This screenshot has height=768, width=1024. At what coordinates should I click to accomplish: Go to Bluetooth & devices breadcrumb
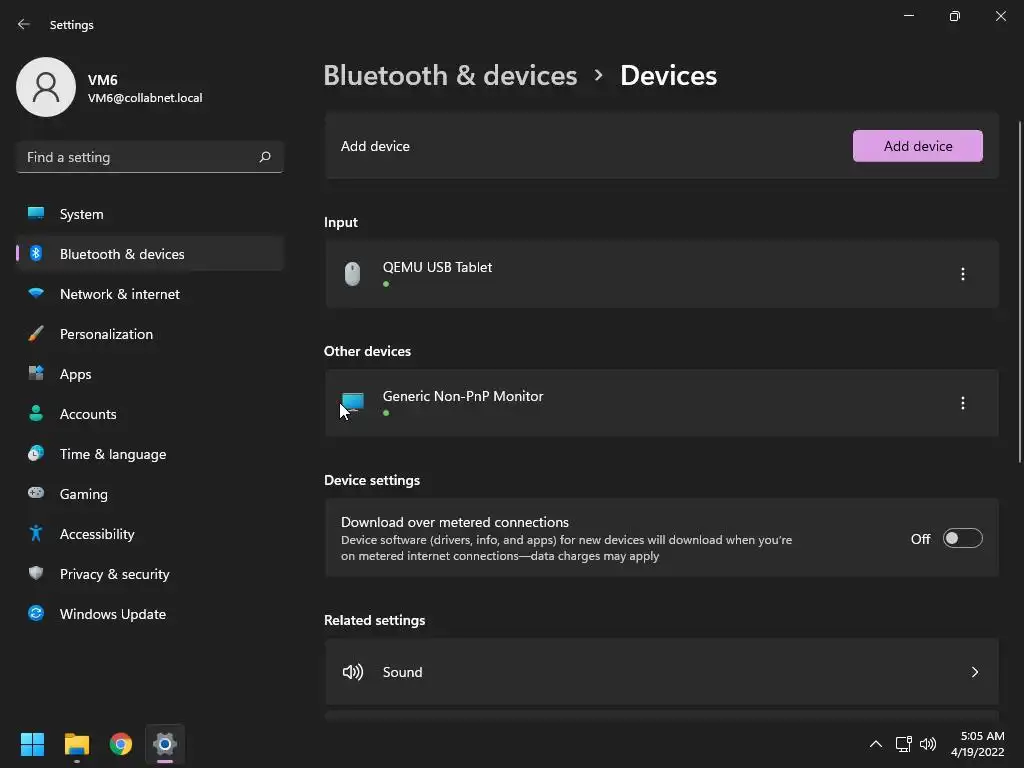tap(450, 75)
